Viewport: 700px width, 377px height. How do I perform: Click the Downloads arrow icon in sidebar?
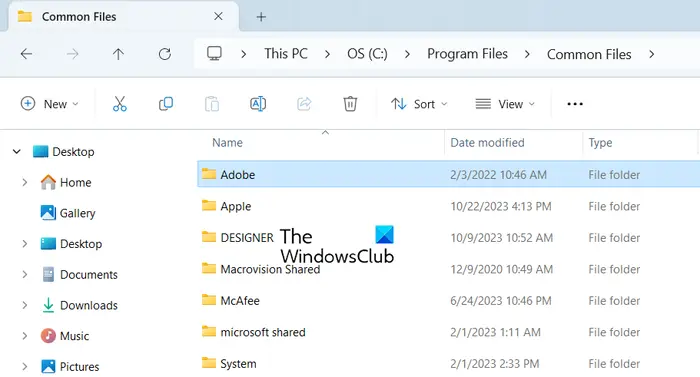pyautogui.click(x=48, y=305)
